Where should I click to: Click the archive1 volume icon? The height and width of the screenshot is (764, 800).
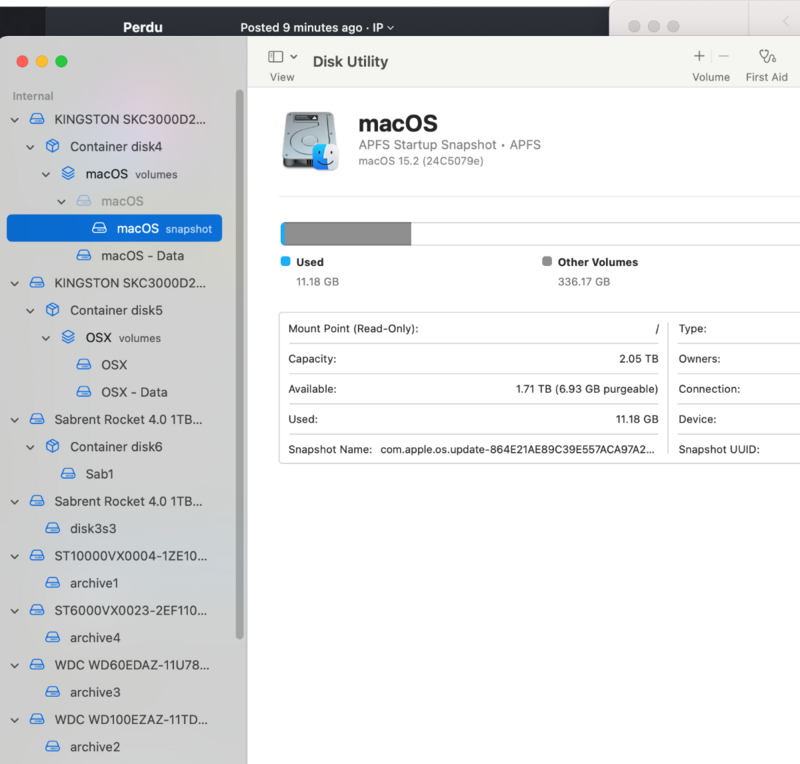pos(53,583)
